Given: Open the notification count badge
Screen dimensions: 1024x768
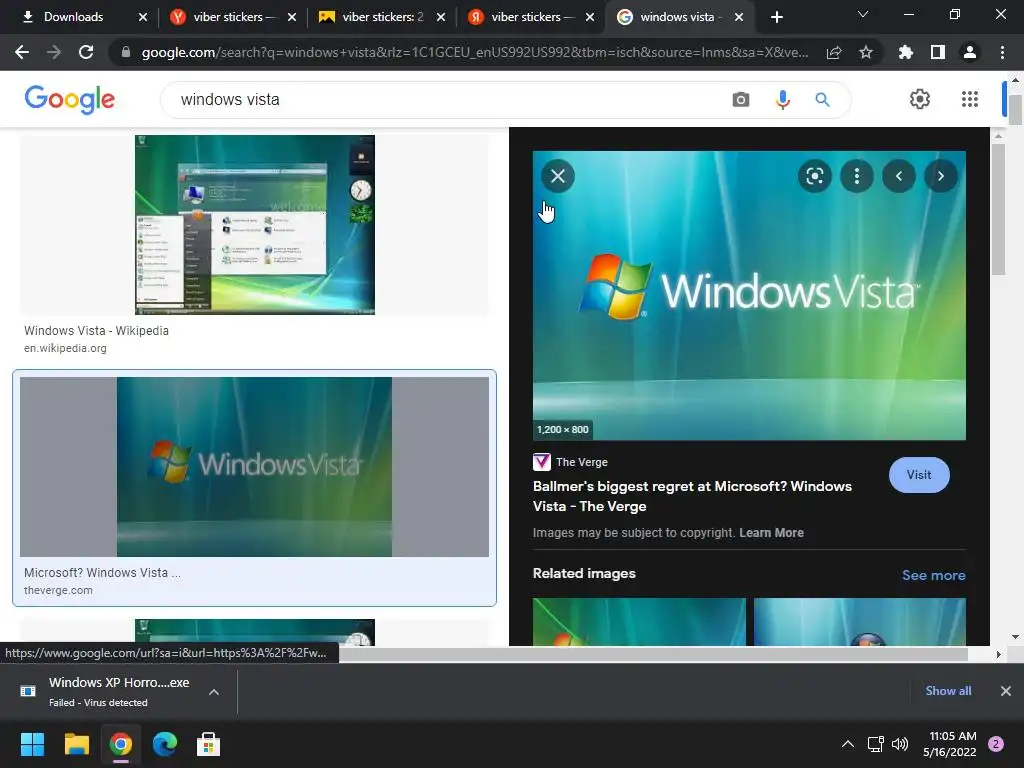Looking at the screenshot, I should pos(996,744).
